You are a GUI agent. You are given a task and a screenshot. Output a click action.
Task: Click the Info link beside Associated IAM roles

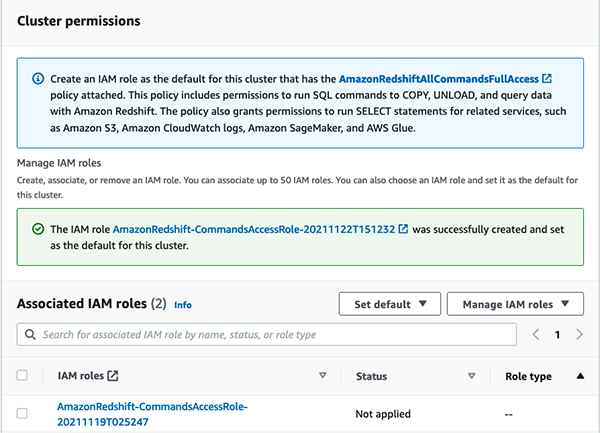[x=183, y=304]
